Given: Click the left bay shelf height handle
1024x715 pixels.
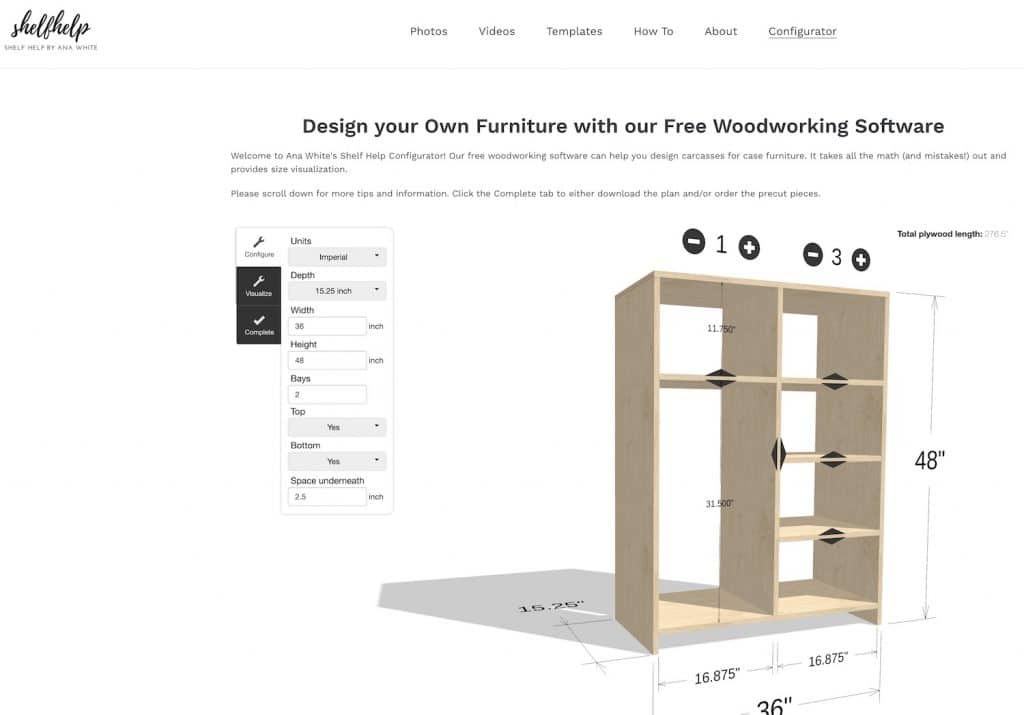Looking at the screenshot, I should (720, 378).
